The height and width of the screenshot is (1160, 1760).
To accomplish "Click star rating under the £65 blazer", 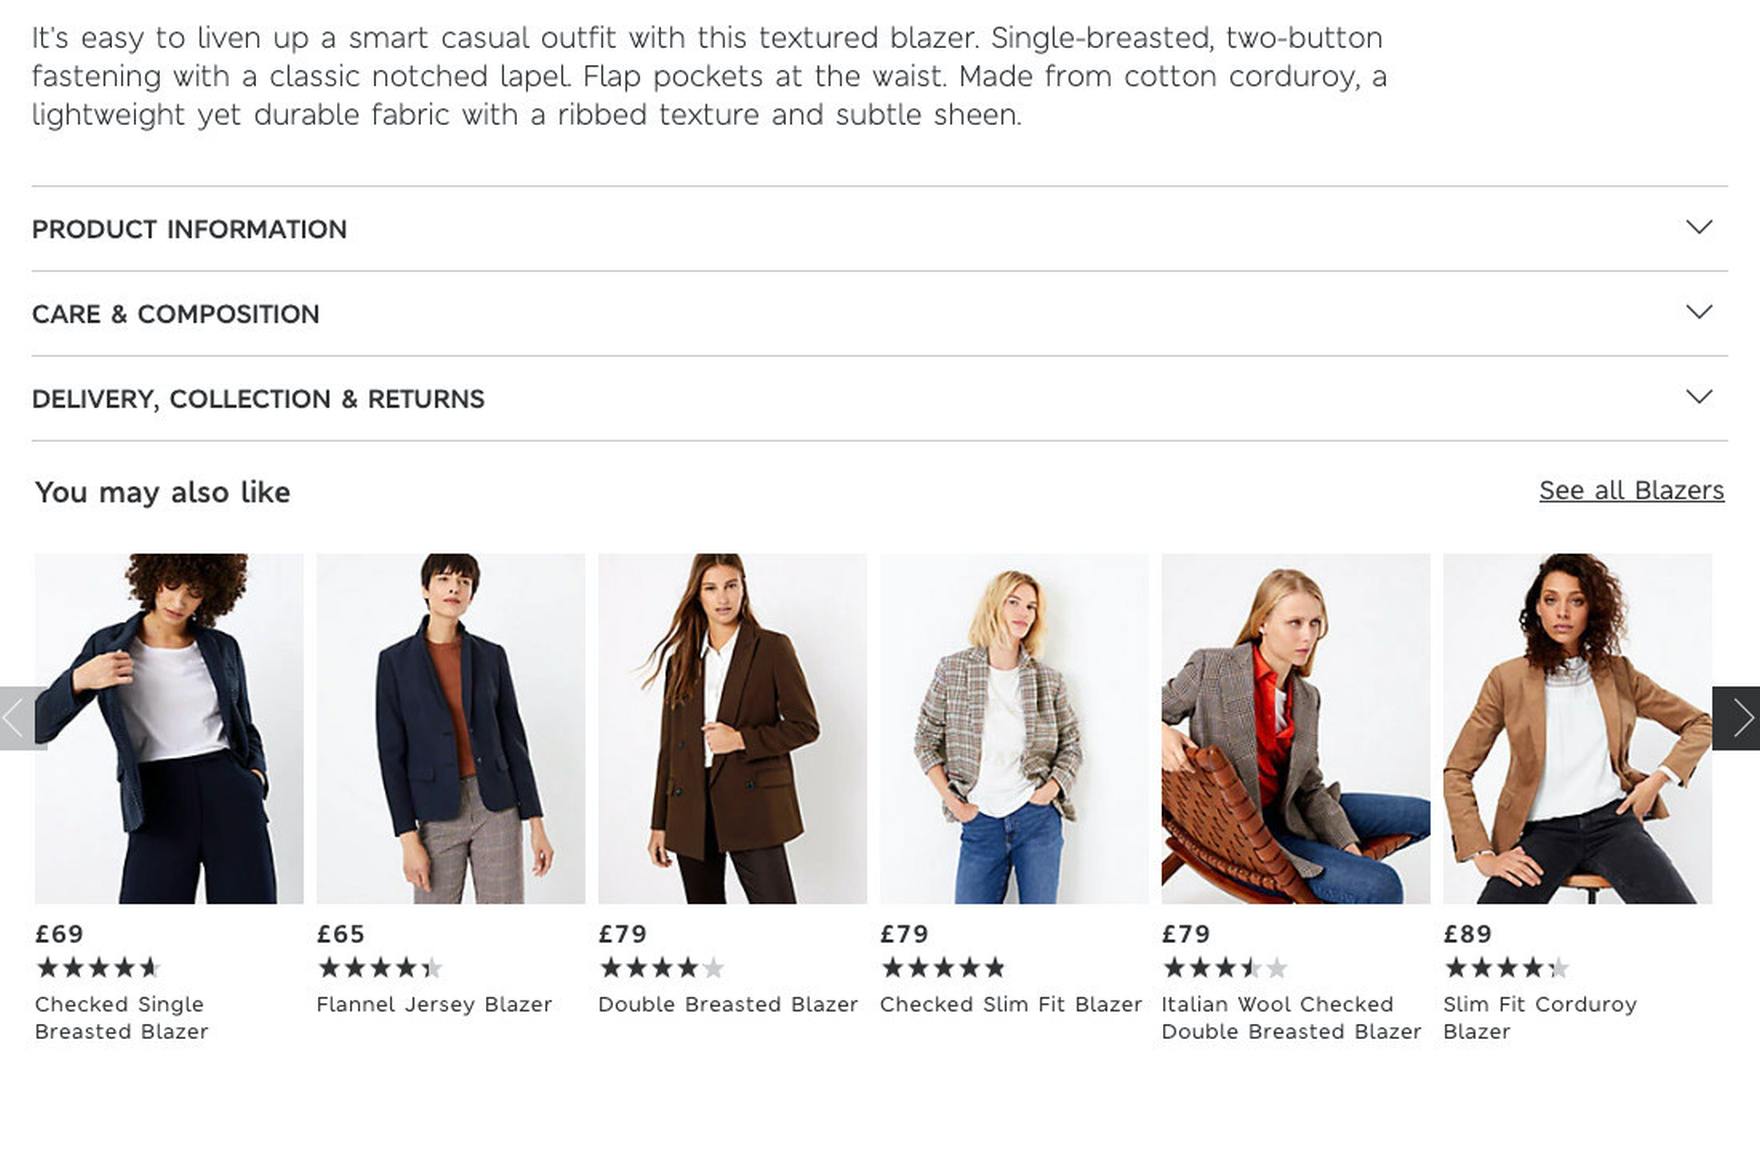I will pyautogui.click(x=380, y=968).
